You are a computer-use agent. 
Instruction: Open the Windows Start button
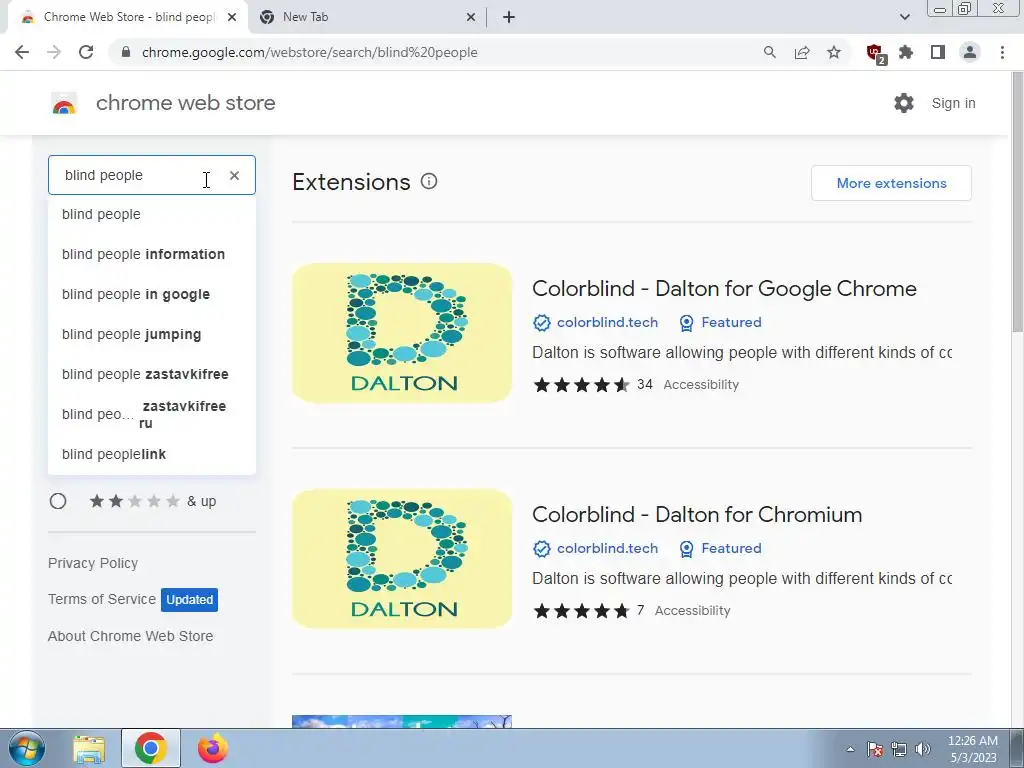27,748
